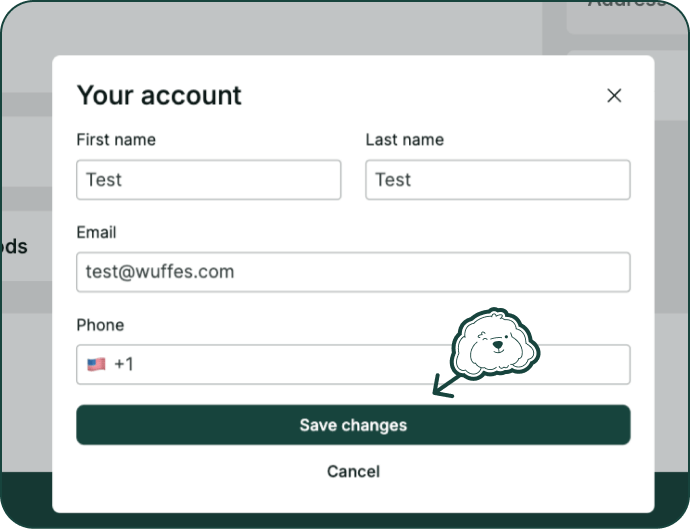Click the Email label

pyautogui.click(x=96, y=232)
